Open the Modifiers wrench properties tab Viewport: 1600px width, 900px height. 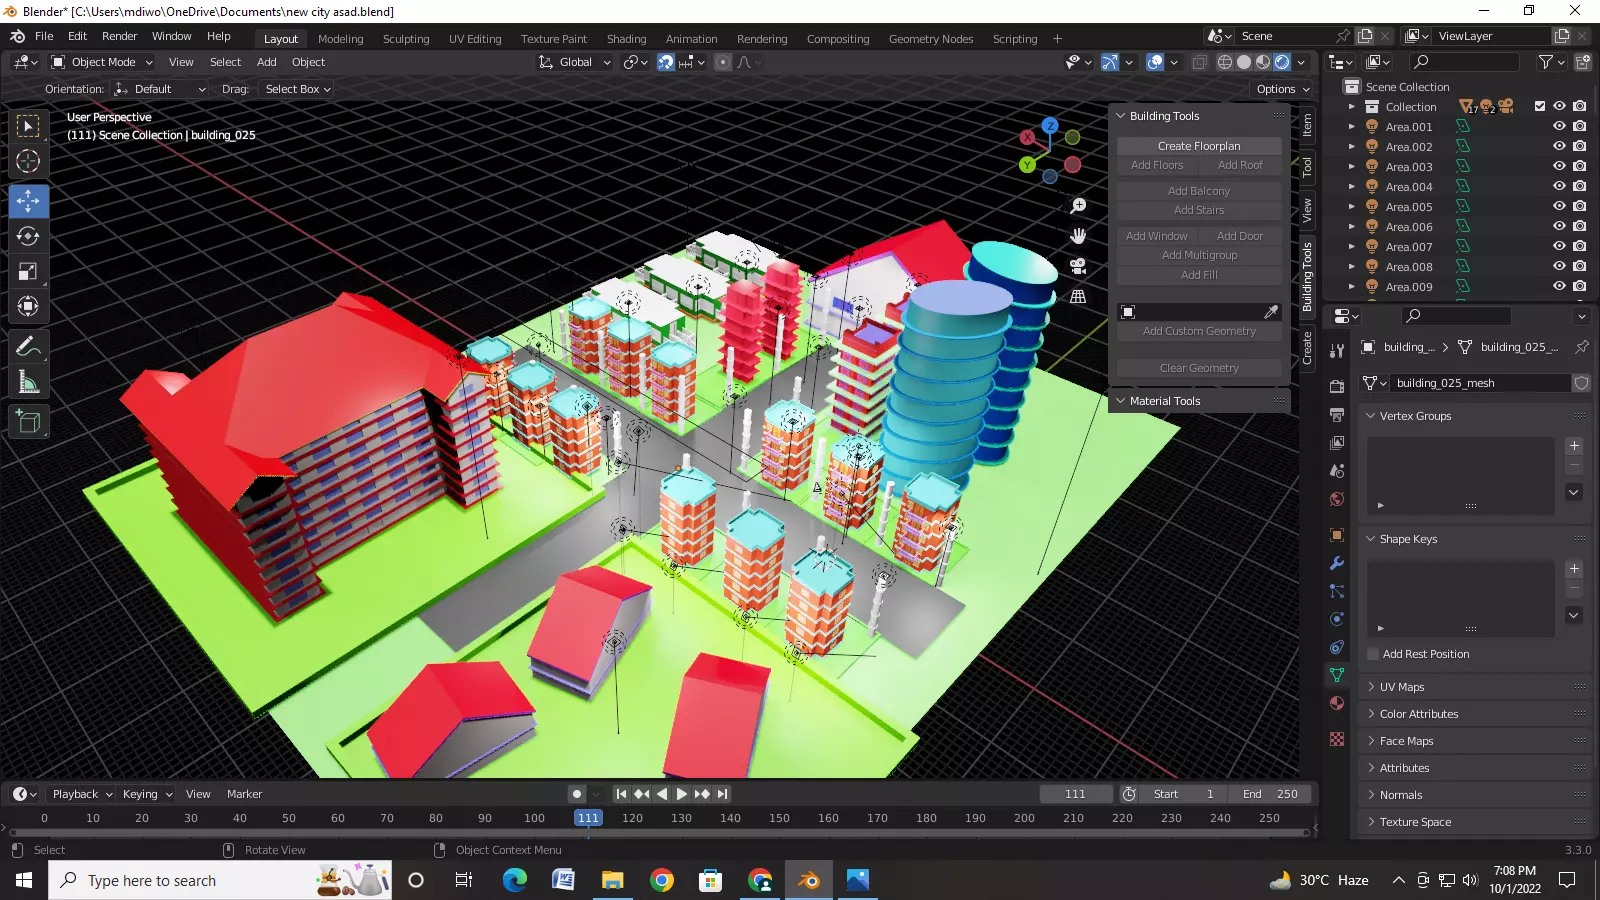point(1337,563)
